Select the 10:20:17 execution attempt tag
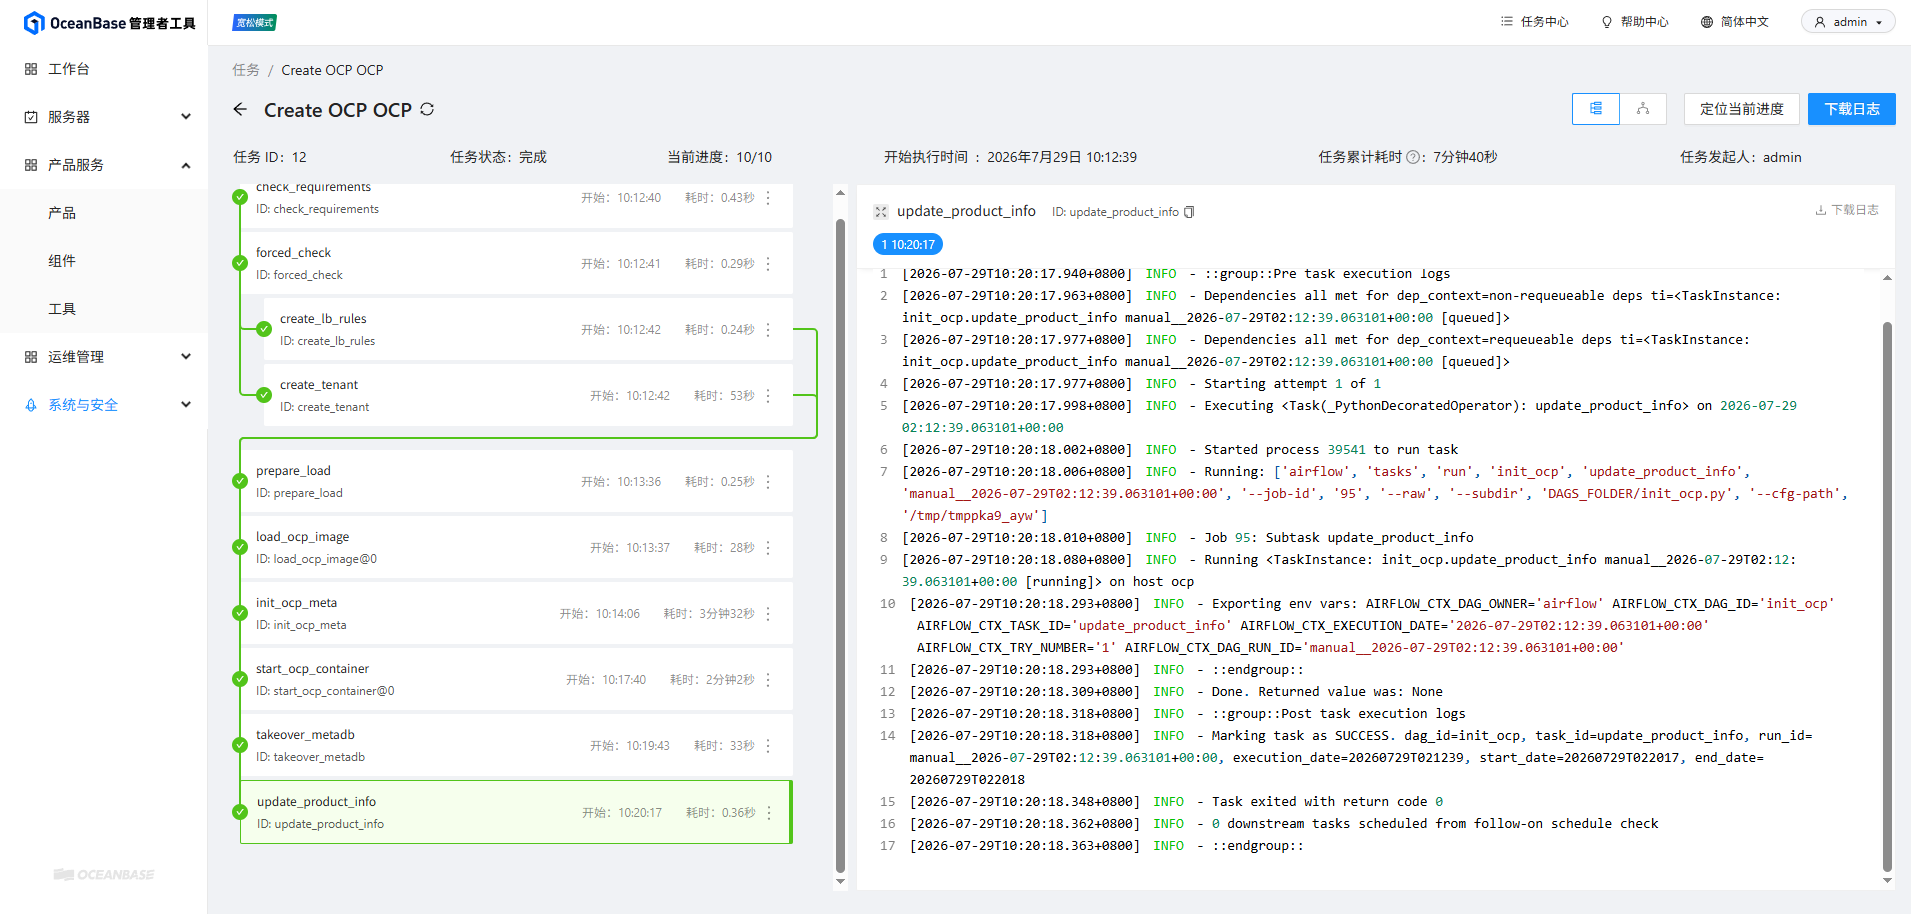The height and width of the screenshot is (914, 1911). [x=908, y=244]
